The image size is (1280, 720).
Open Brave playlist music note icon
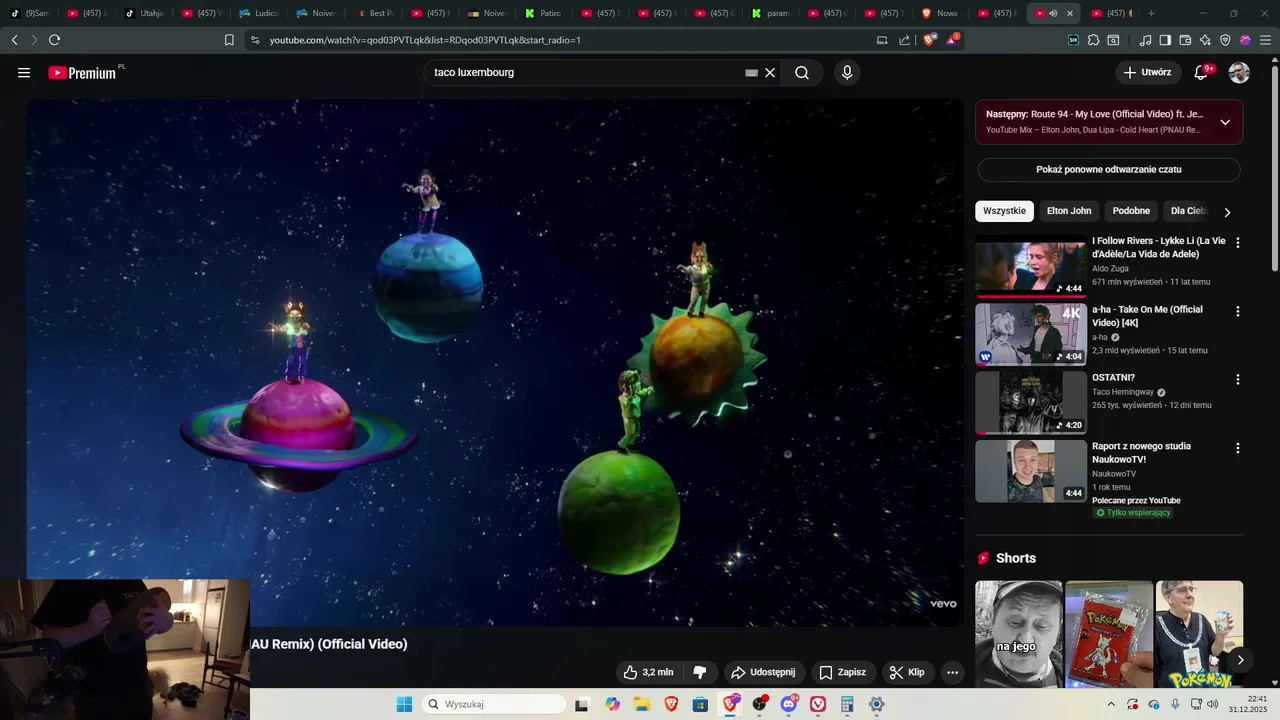click(1145, 40)
